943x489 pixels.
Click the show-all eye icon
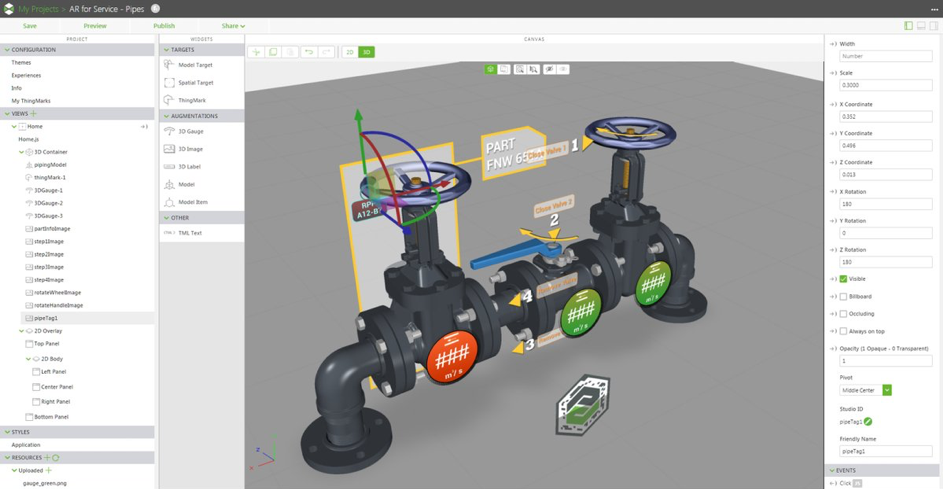pos(563,69)
